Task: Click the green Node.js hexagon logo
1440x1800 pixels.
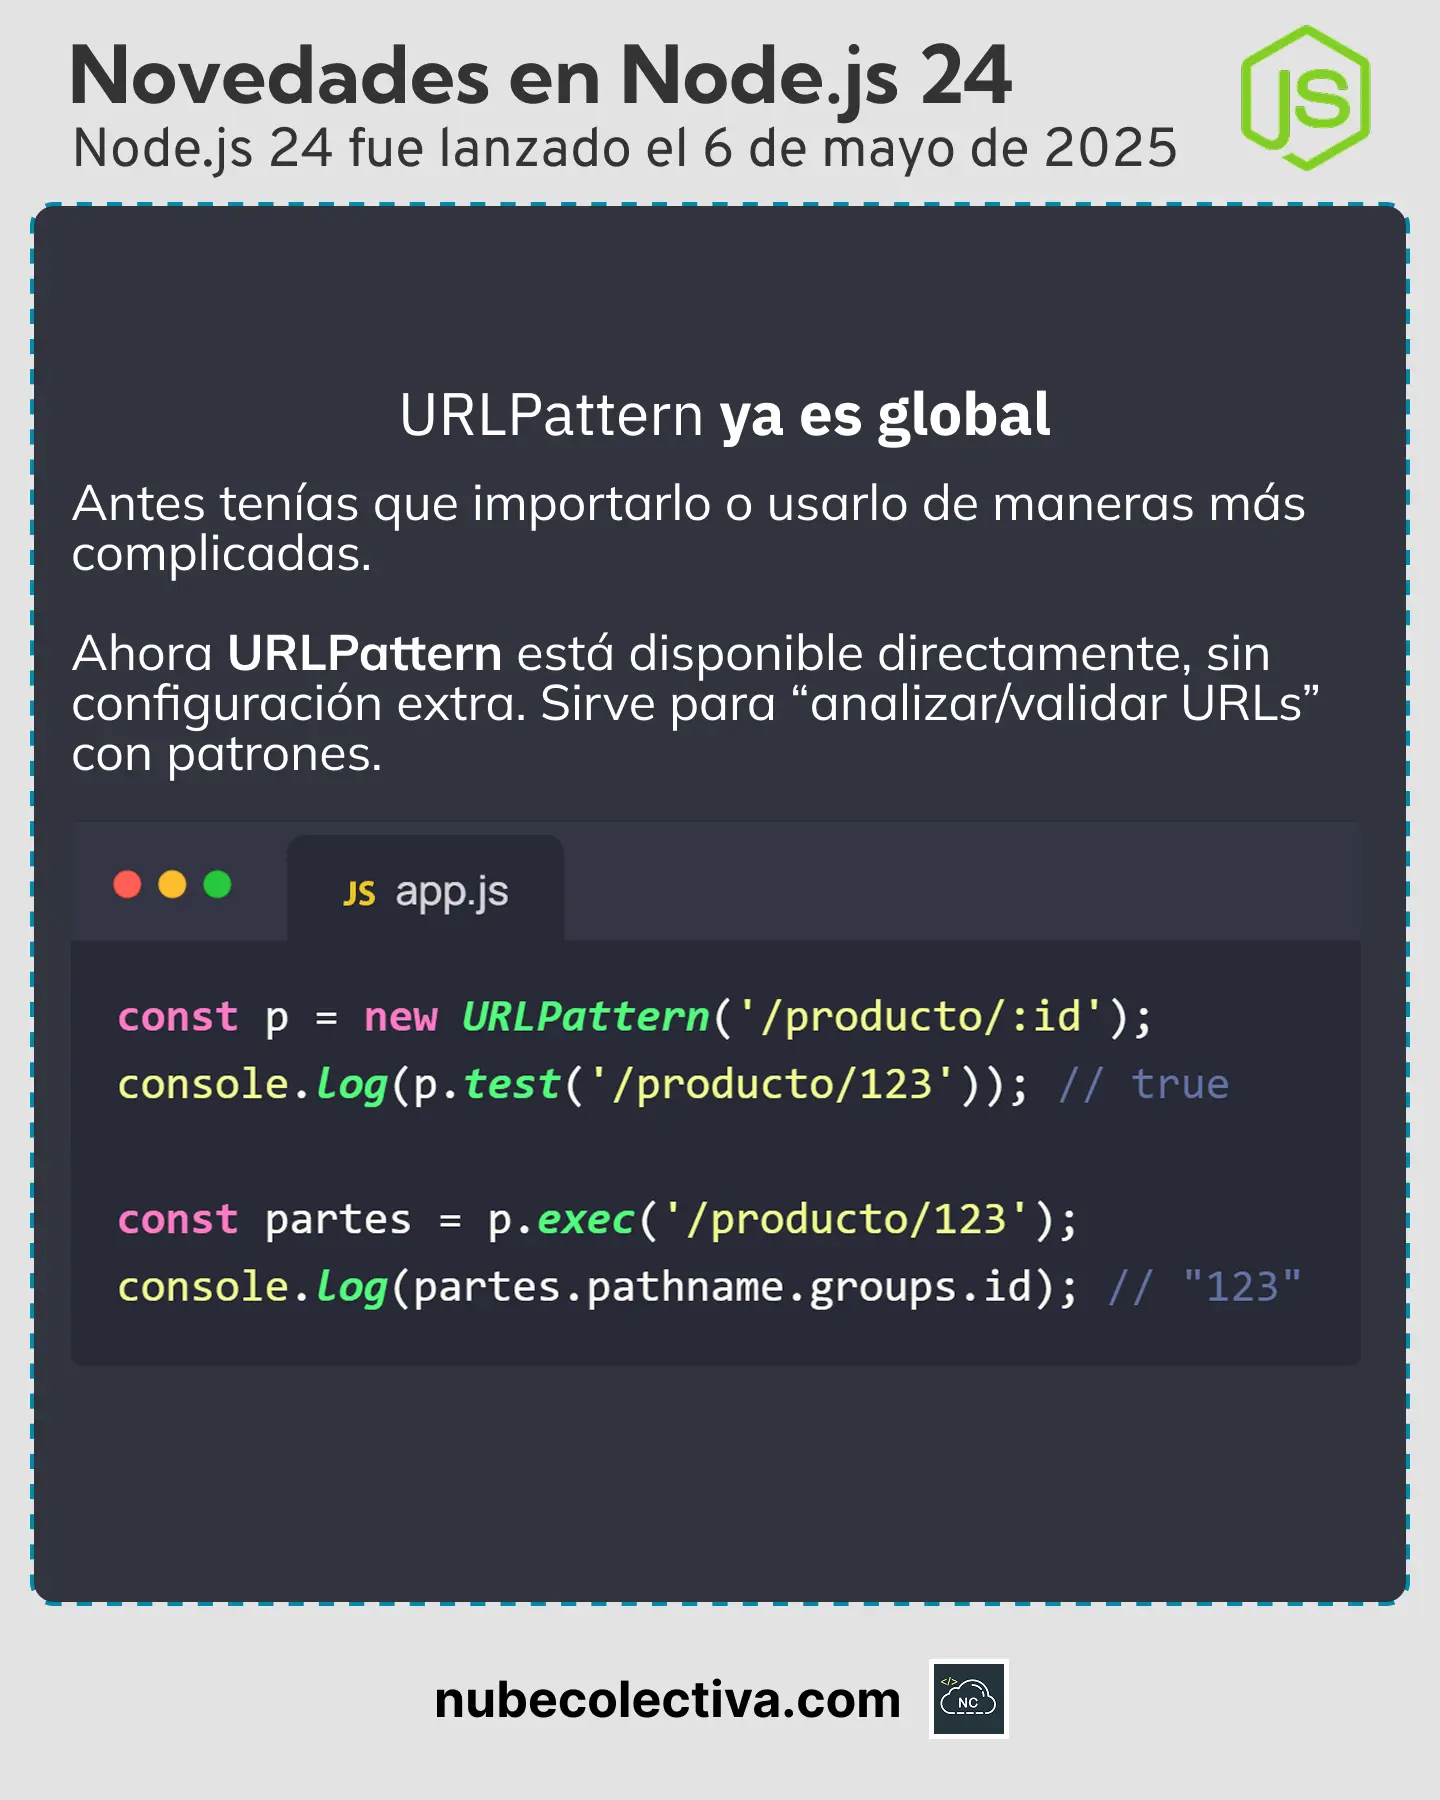Action: pos(1305,98)
